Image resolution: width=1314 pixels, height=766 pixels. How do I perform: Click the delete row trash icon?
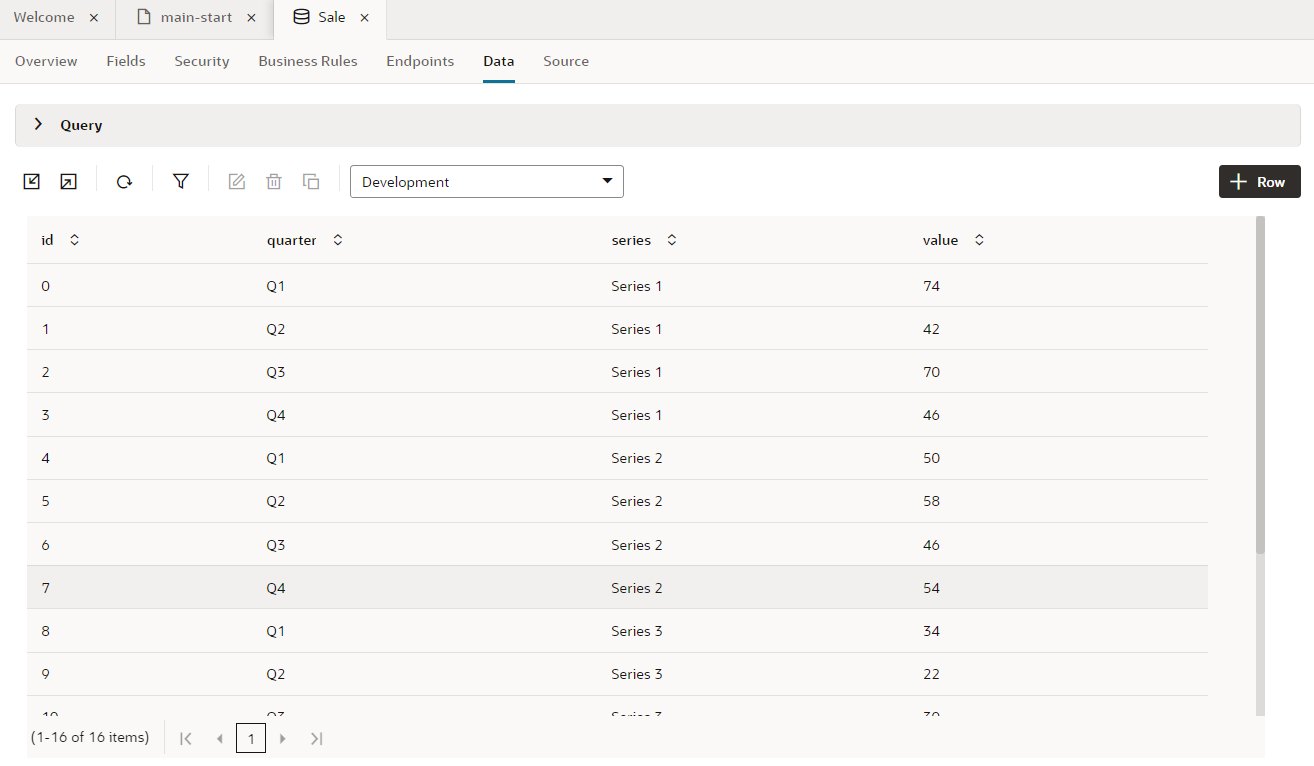coord(274,182)
